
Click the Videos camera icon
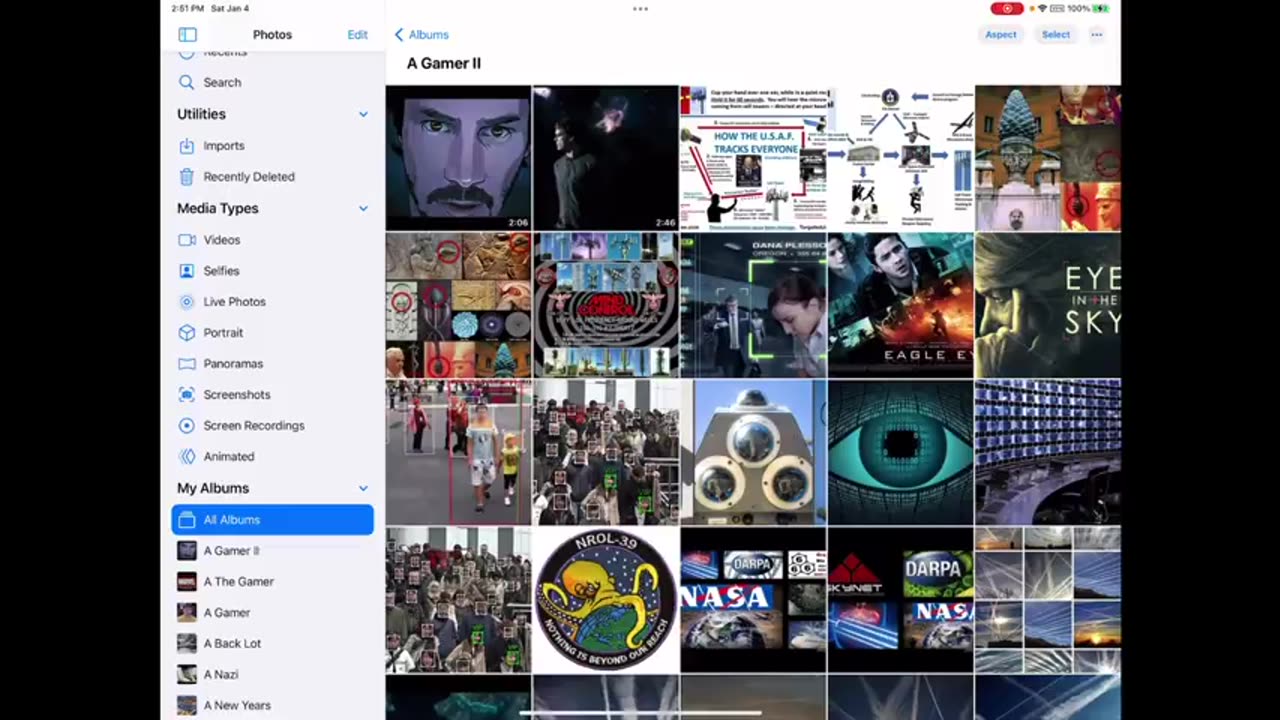tap(186, 239)
